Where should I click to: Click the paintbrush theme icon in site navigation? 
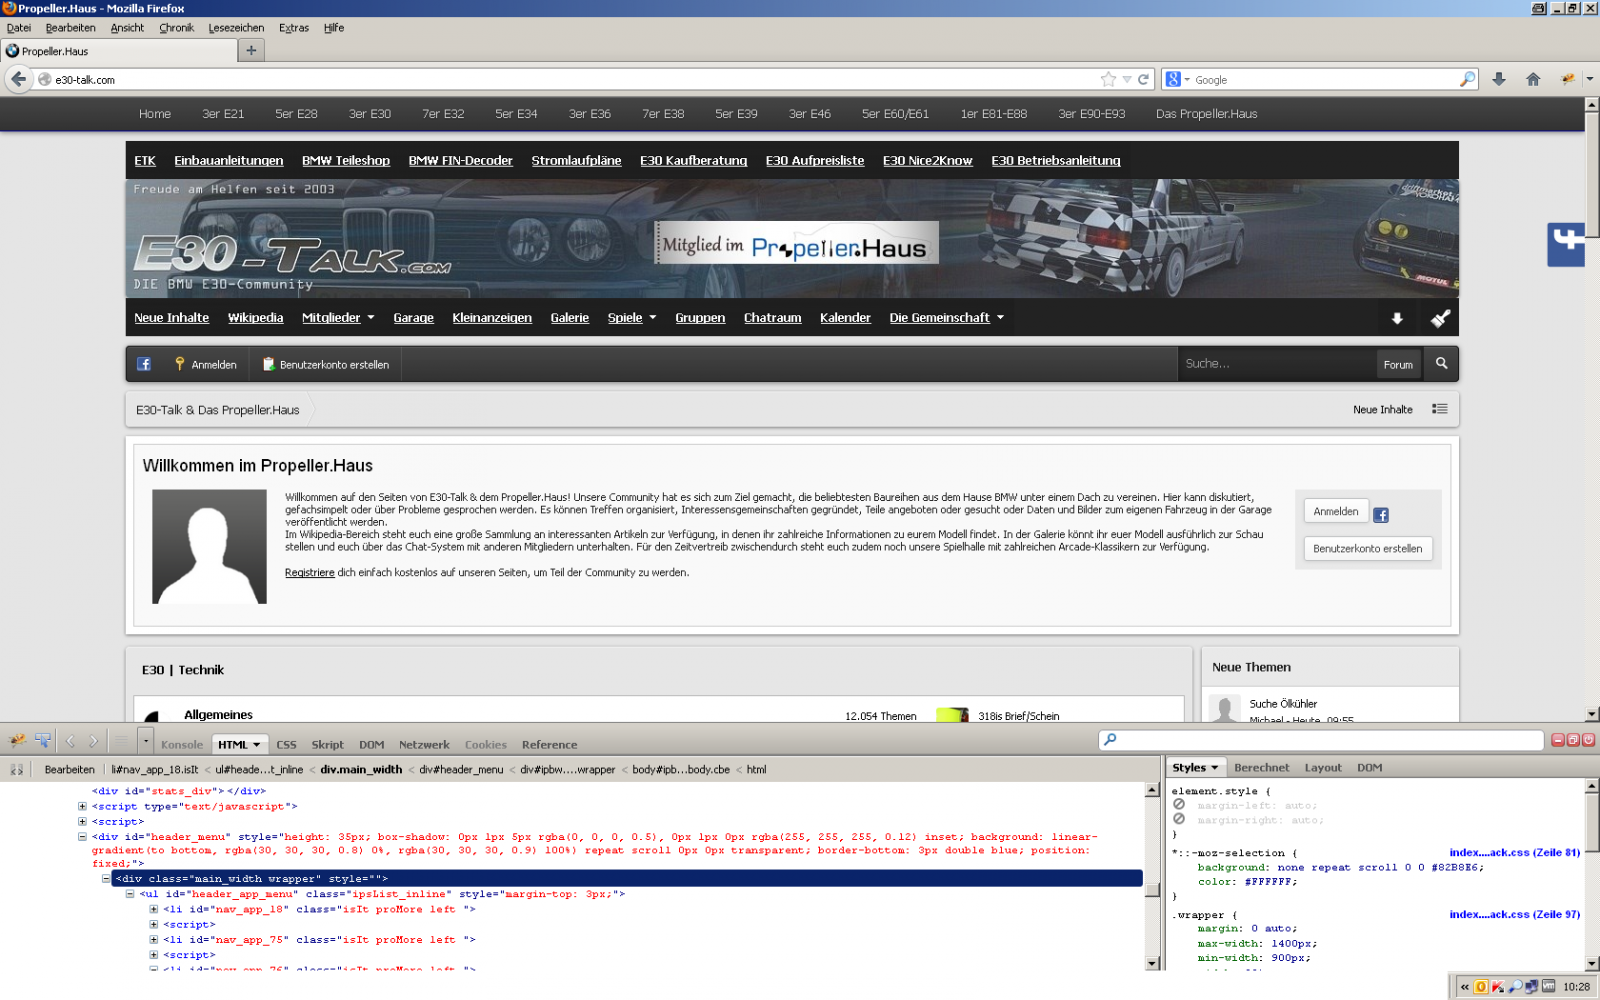1440,318
